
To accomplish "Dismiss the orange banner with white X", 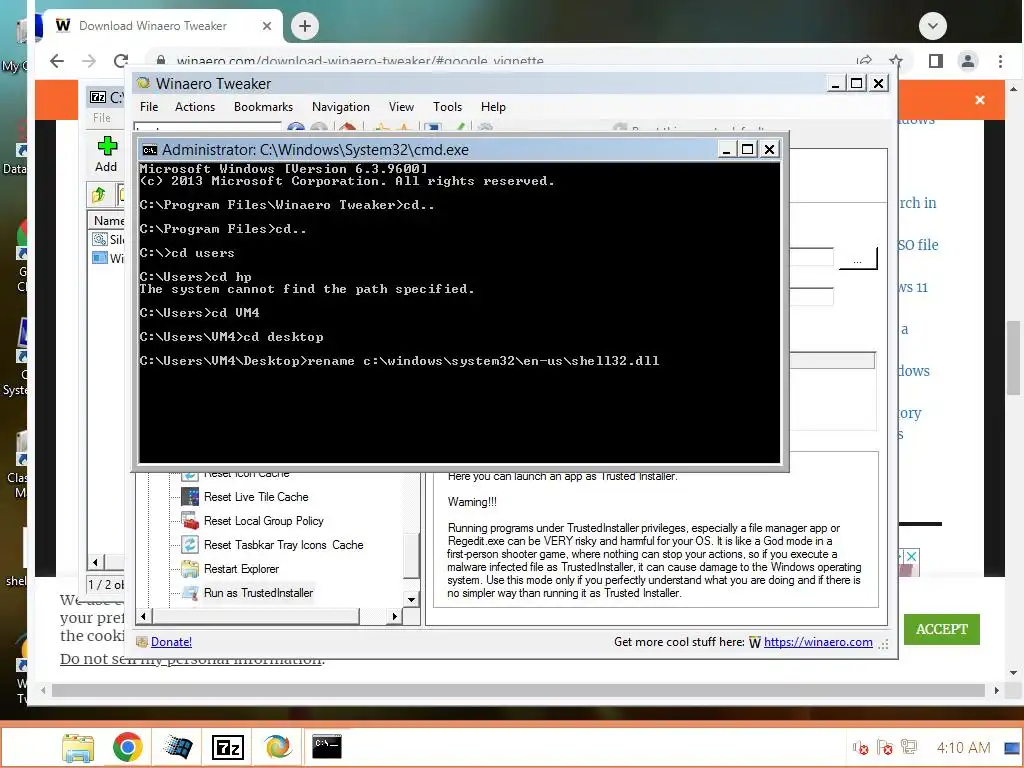I will tap(980, 100).
